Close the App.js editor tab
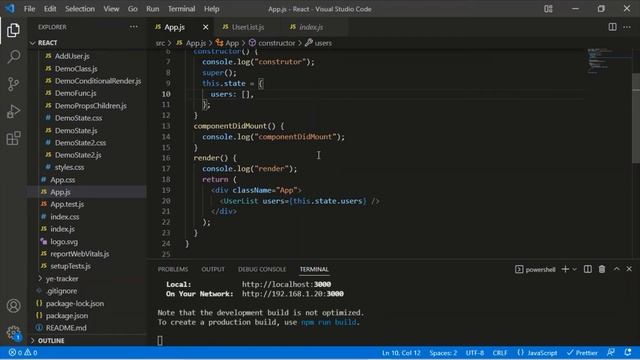This screenshot has height=360, width=640. [x=205, y=27]
